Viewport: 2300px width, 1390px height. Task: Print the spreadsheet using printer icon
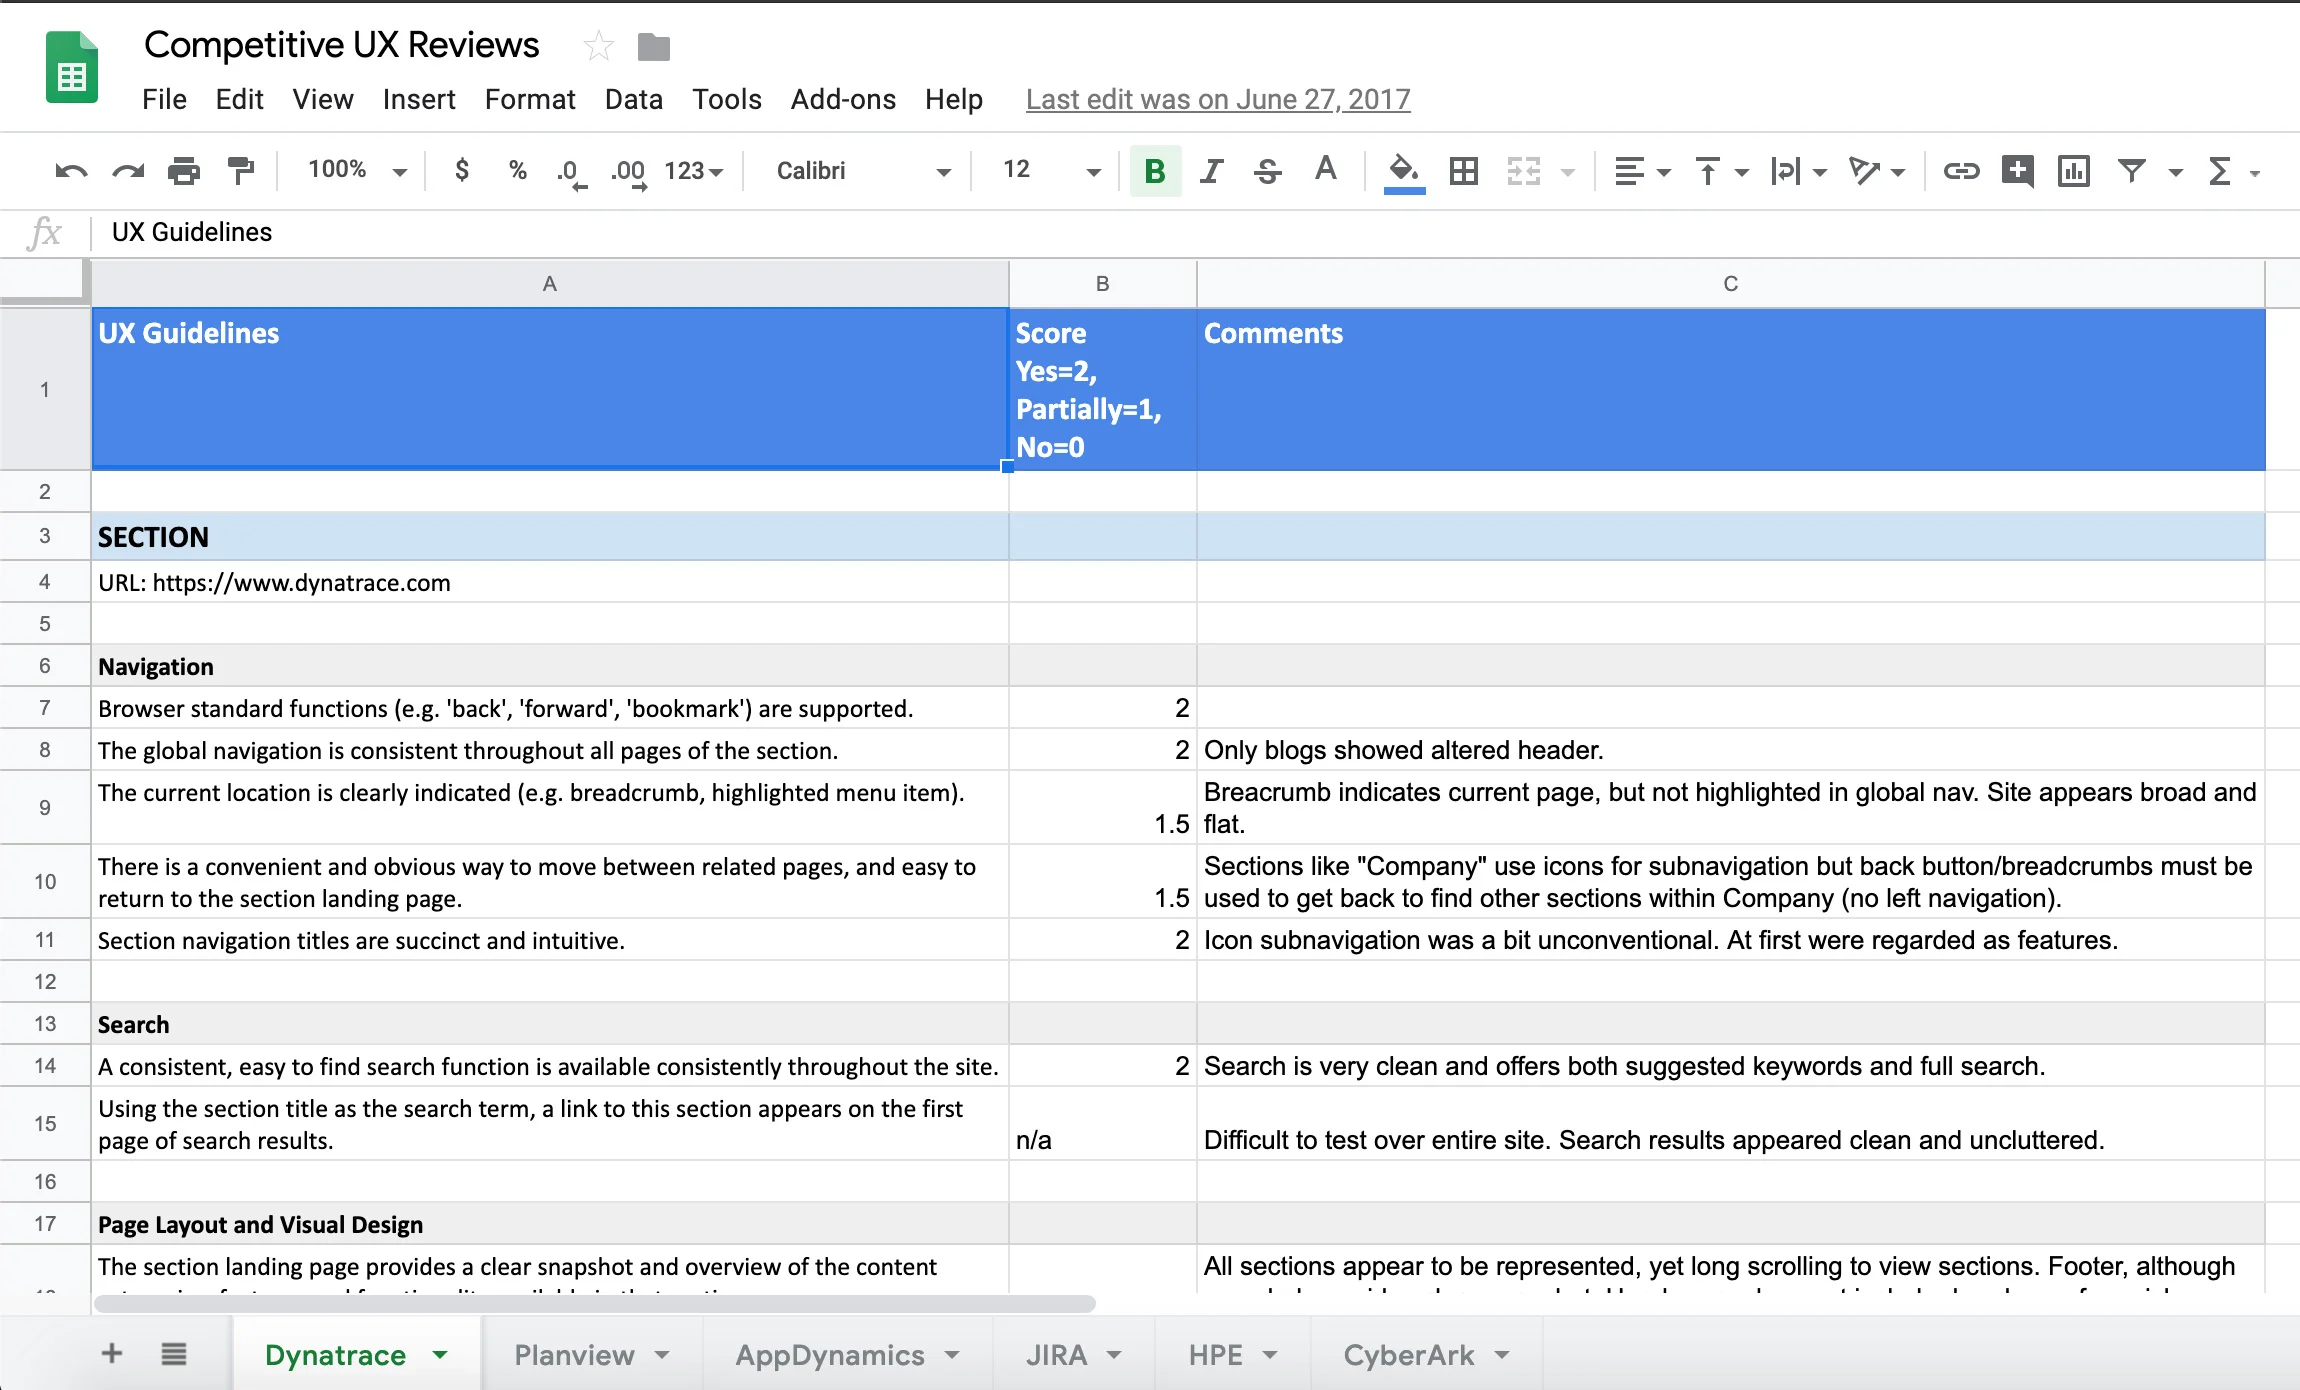point(184,171)
